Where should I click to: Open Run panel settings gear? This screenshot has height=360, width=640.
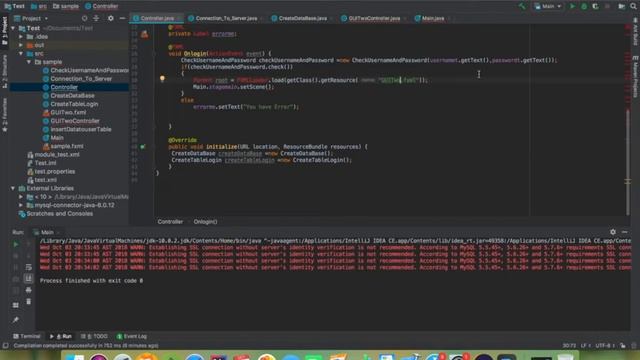[x=613, y=232]
